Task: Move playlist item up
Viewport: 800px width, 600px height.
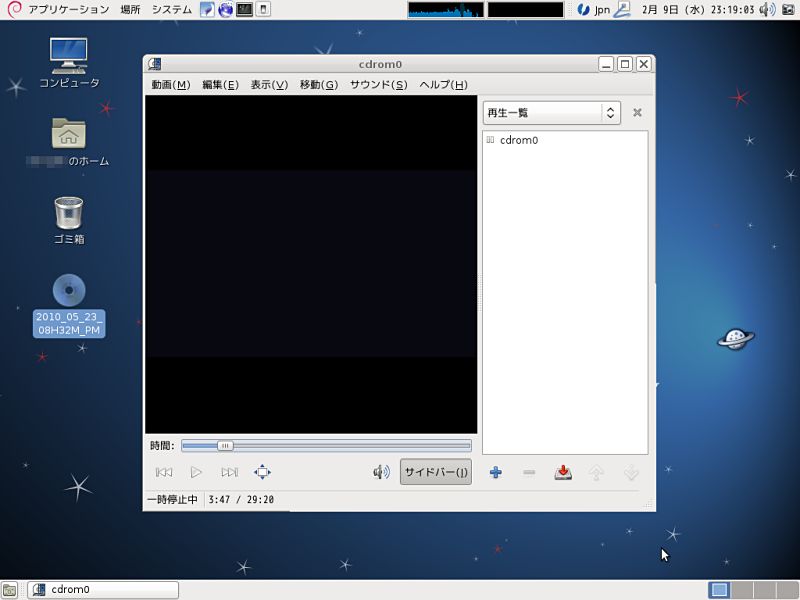Action: [597, 472]
